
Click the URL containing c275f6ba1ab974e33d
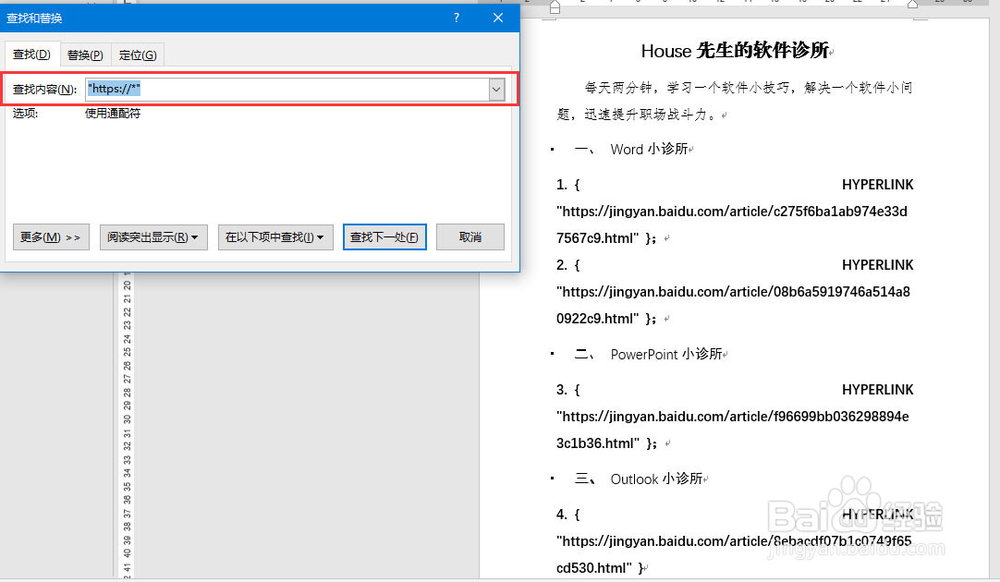[732, 212]
